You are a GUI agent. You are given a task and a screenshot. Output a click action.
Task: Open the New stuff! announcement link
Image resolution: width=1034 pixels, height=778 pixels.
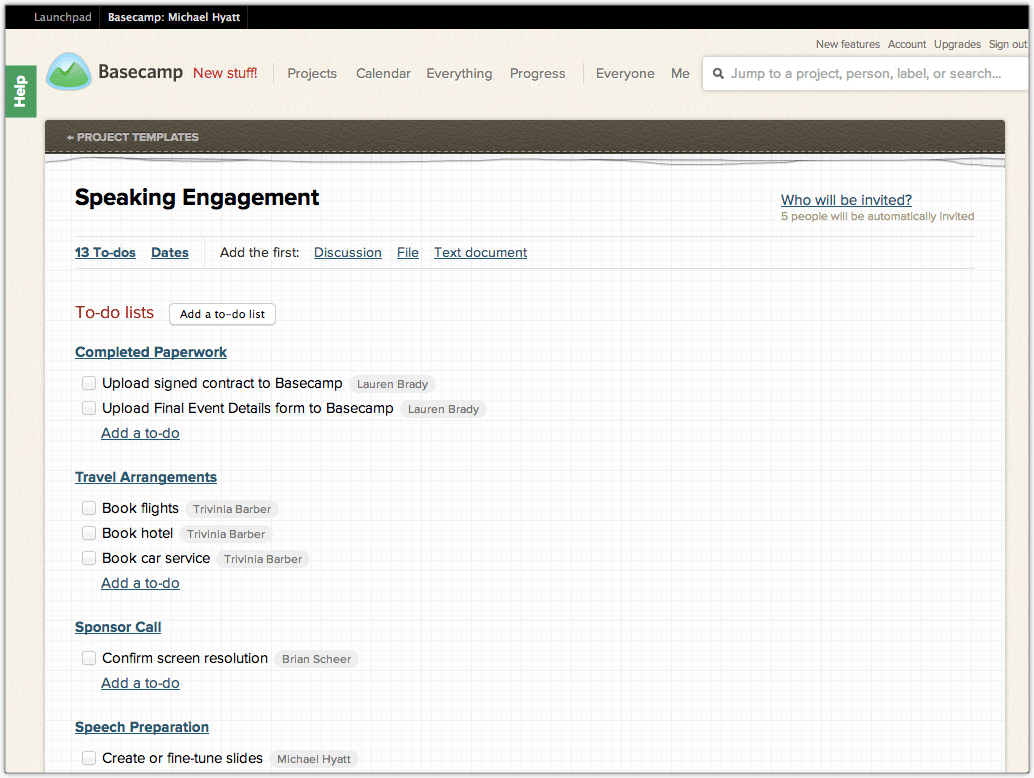click(225, 73)
